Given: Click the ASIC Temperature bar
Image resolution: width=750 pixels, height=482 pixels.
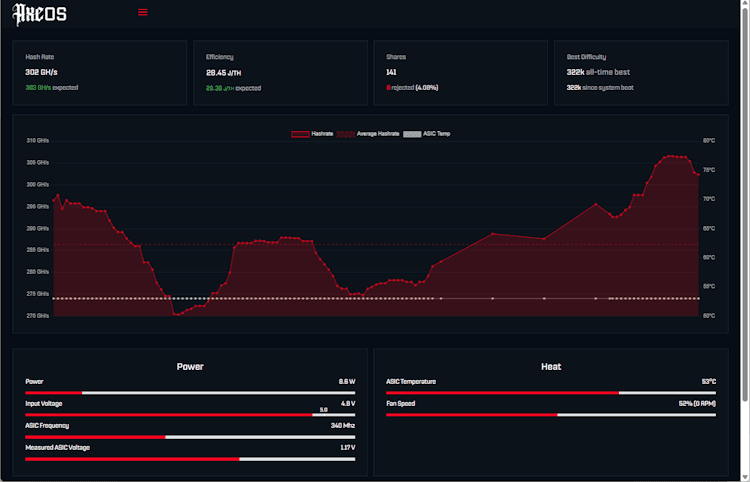Looking at the screenshot, I should pos(550,393).
